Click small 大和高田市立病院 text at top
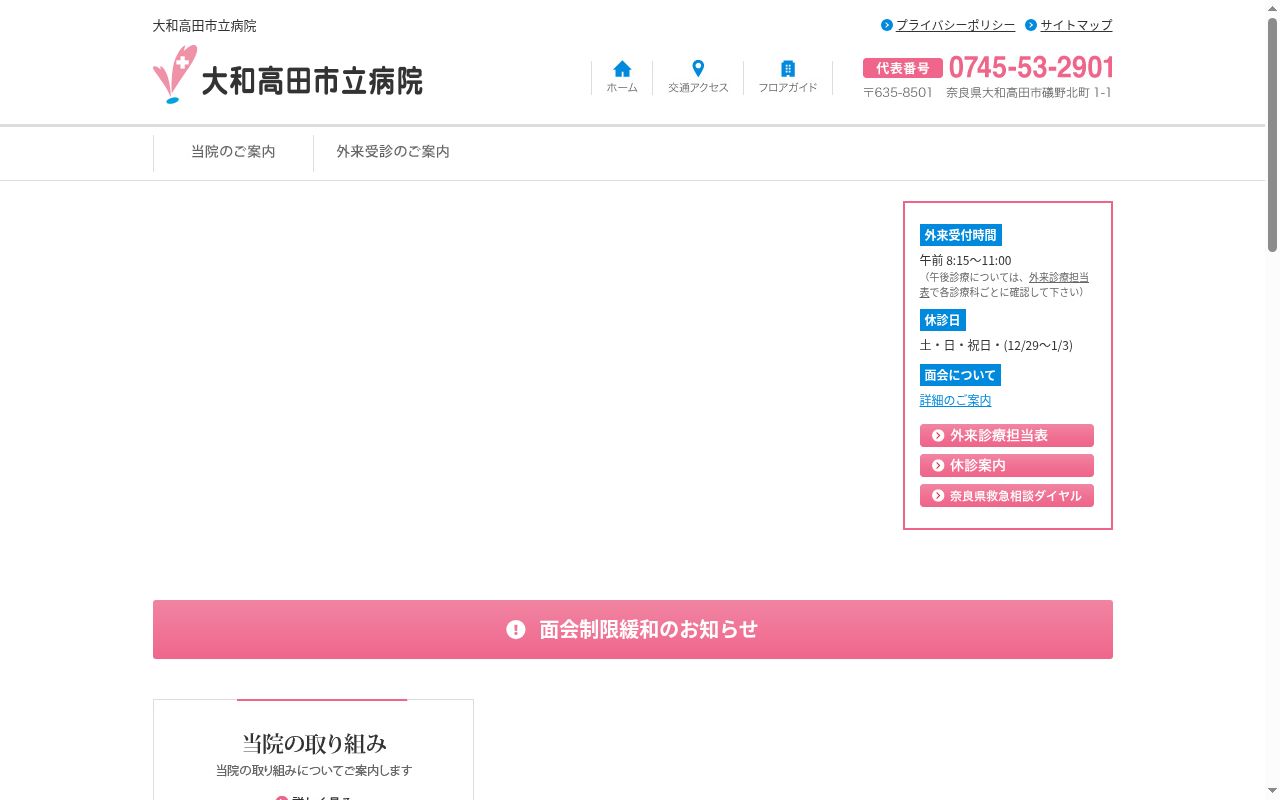The width and height of the screenshot is (1280, 800). coord(204,26)
